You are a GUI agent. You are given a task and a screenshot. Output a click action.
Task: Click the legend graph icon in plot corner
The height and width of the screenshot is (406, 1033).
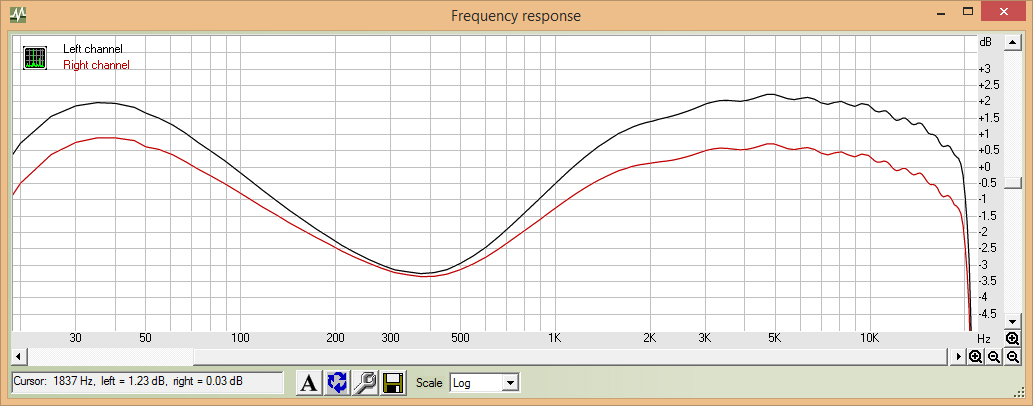pos(35,57)
